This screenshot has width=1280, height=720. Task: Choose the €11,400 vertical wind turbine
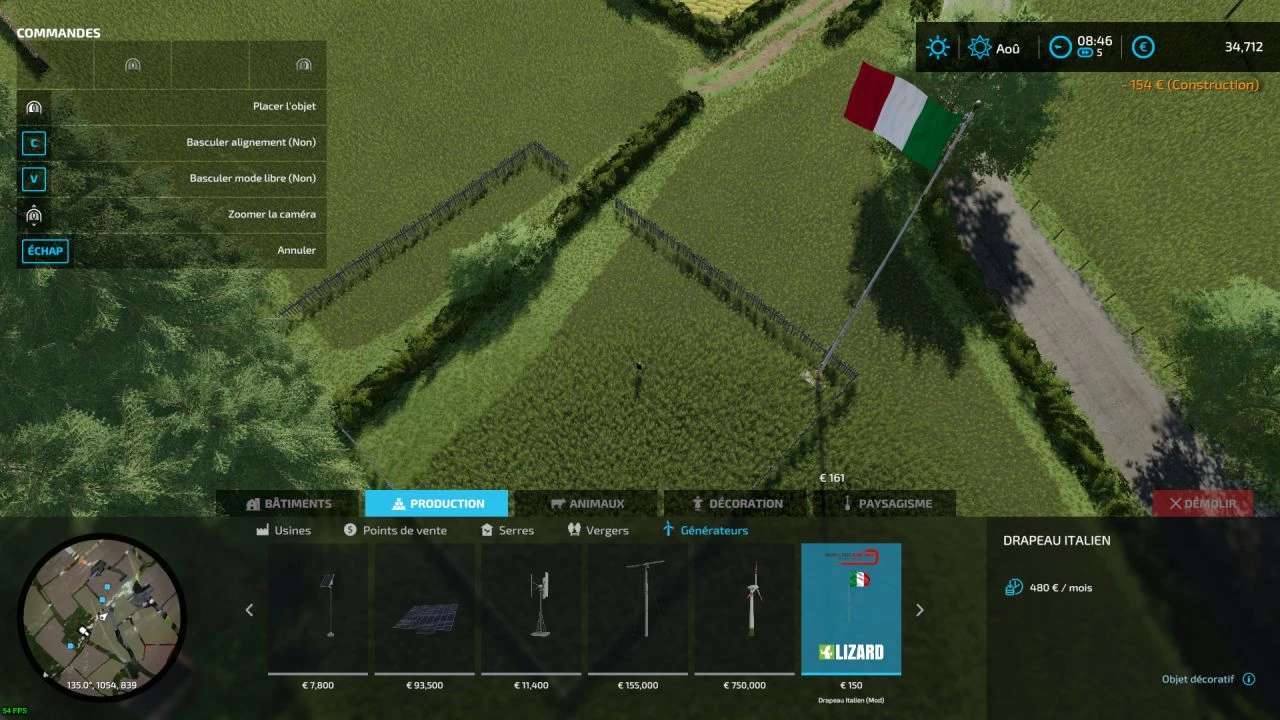click(531, 607)
